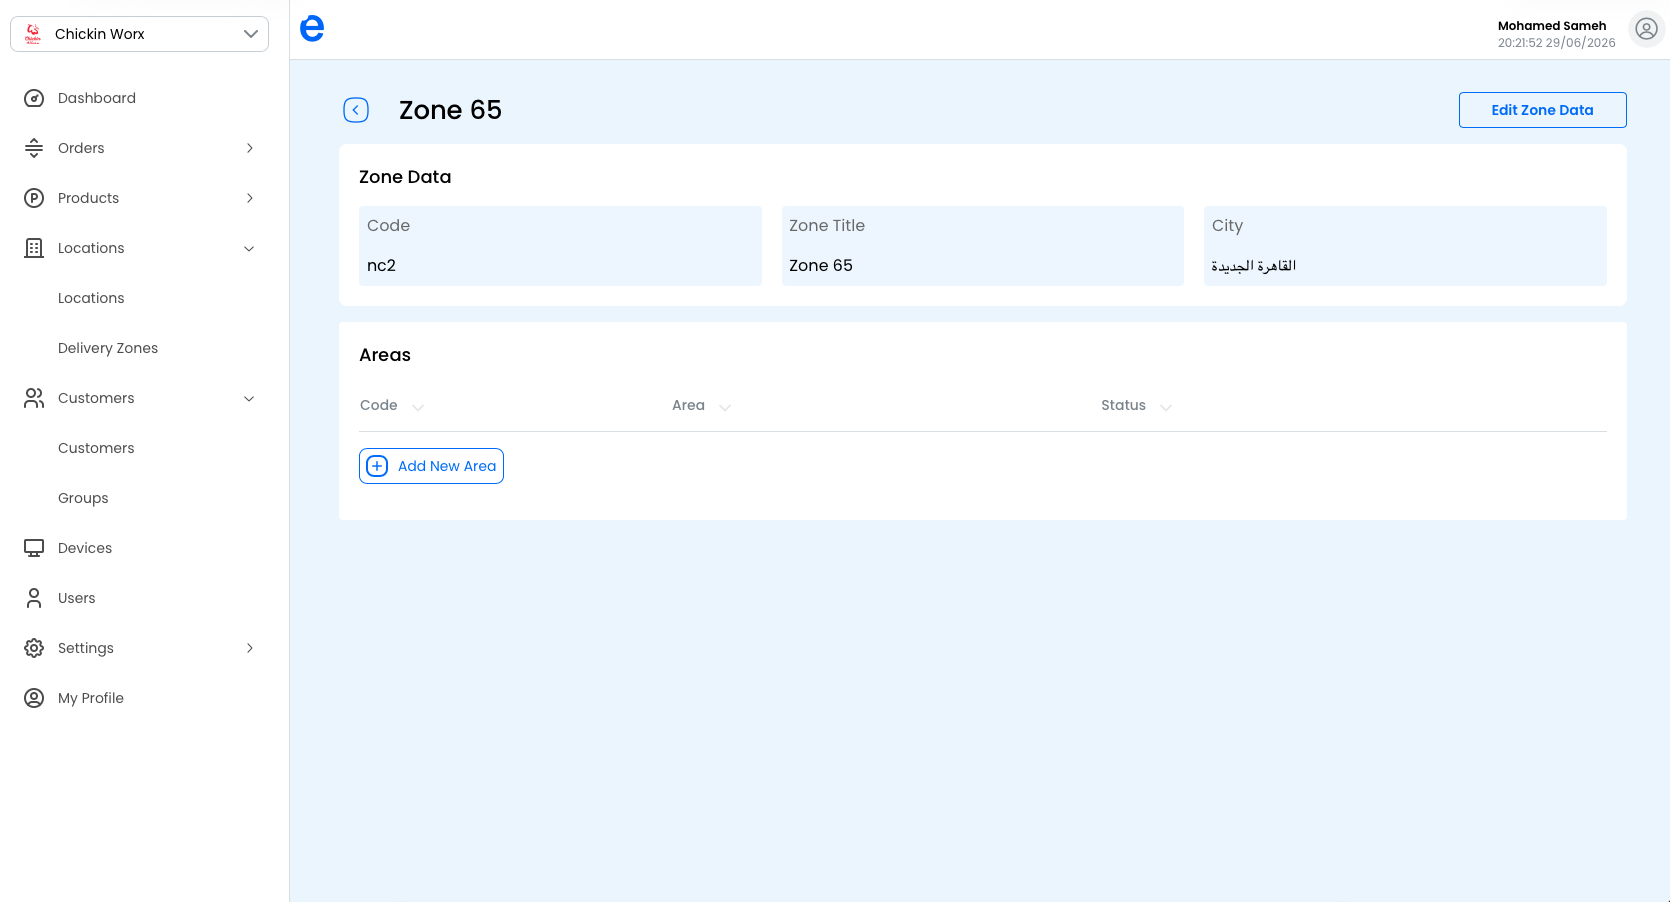This screenshot has height=902, width=1670.
Task: Click the Areas section heading
Action: [x=385, y=355]
